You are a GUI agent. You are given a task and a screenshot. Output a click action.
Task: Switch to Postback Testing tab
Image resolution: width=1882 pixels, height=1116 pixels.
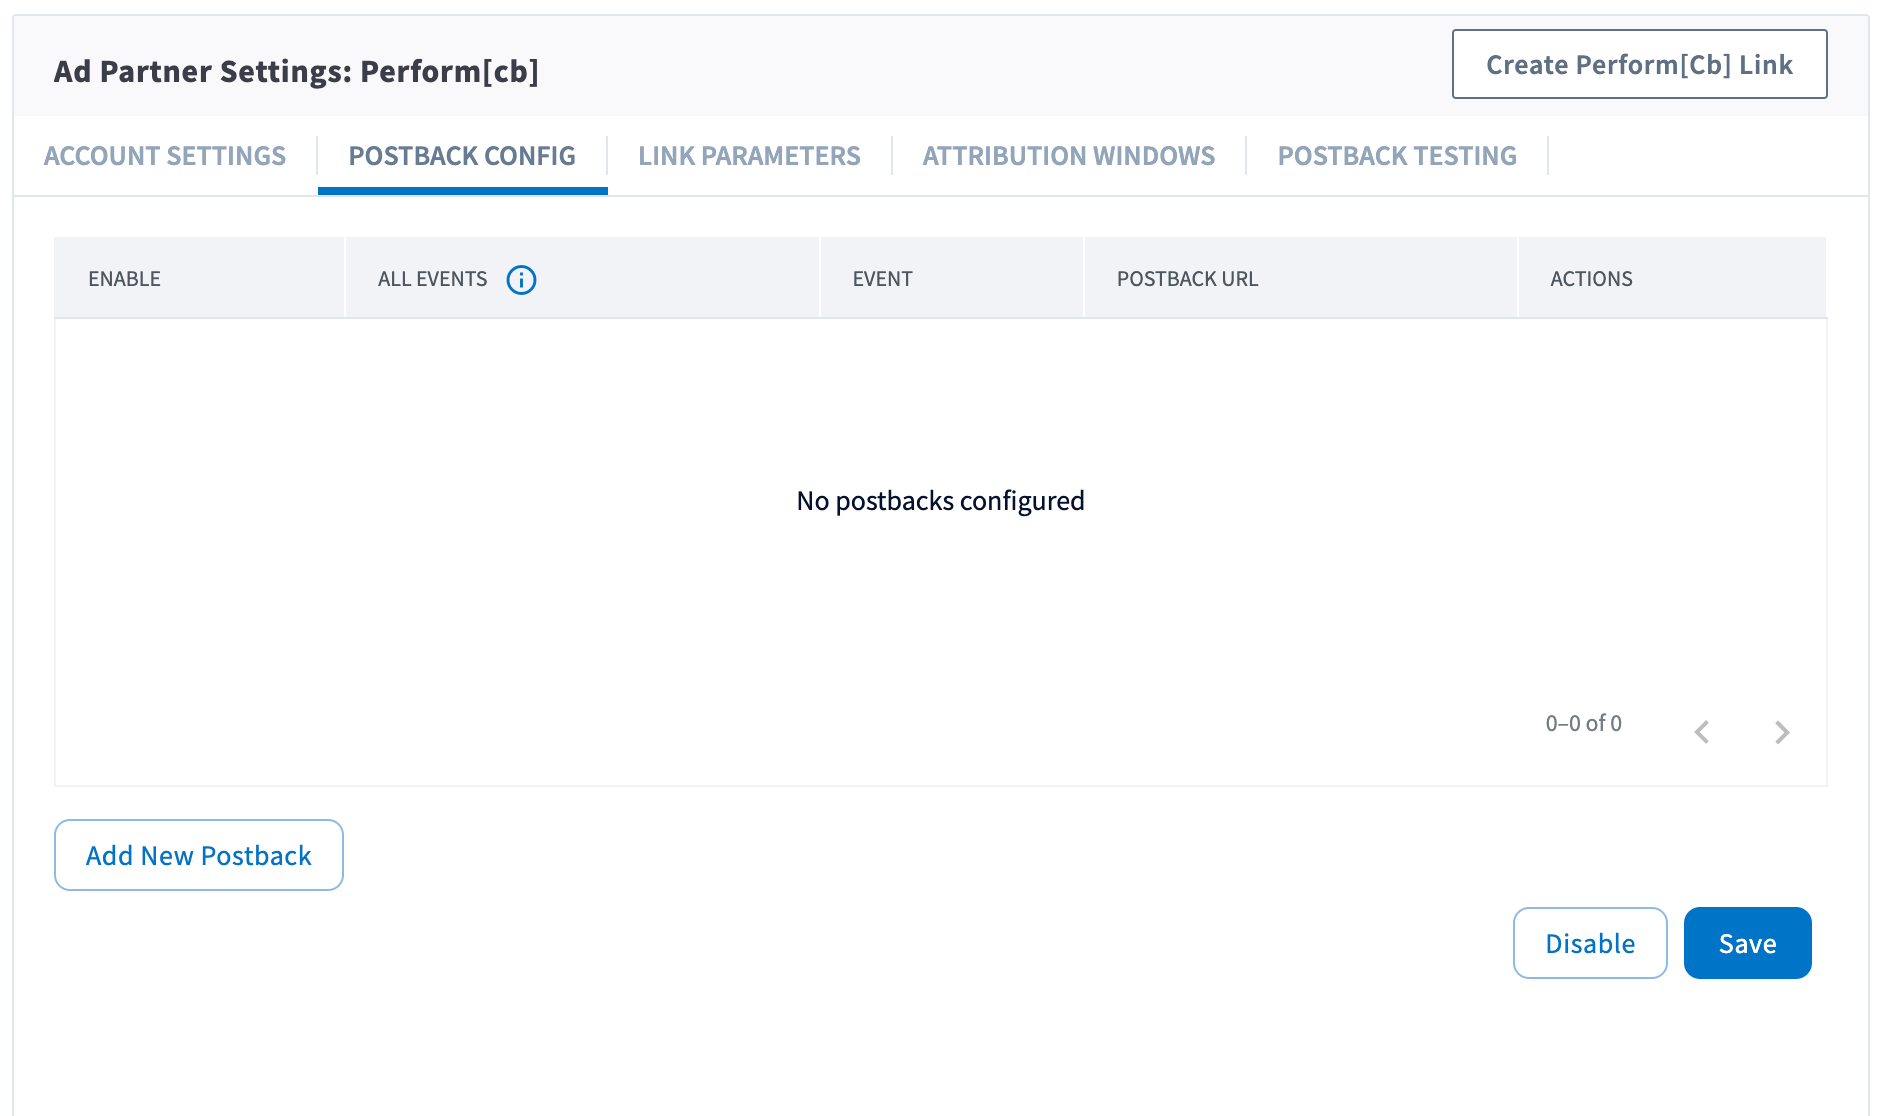tap(1397, 156)
